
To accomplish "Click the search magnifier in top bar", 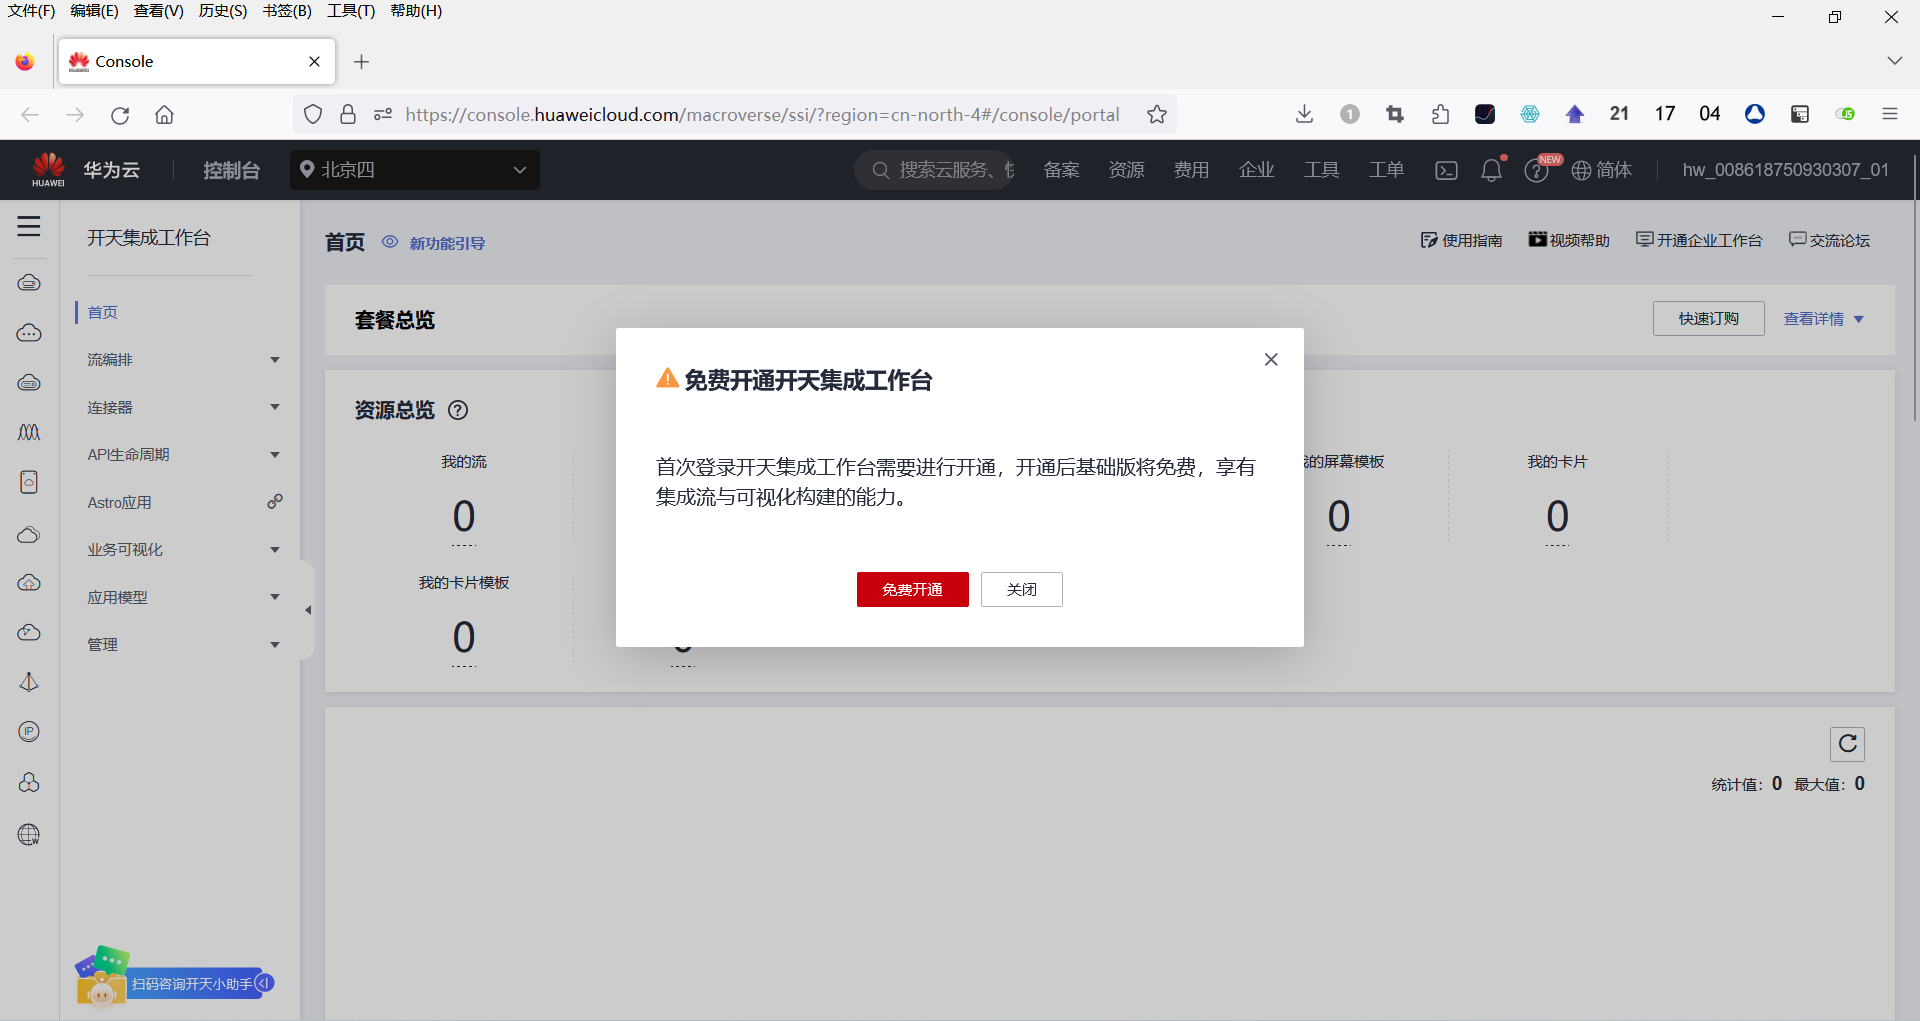I will click(x=880, y=170).
